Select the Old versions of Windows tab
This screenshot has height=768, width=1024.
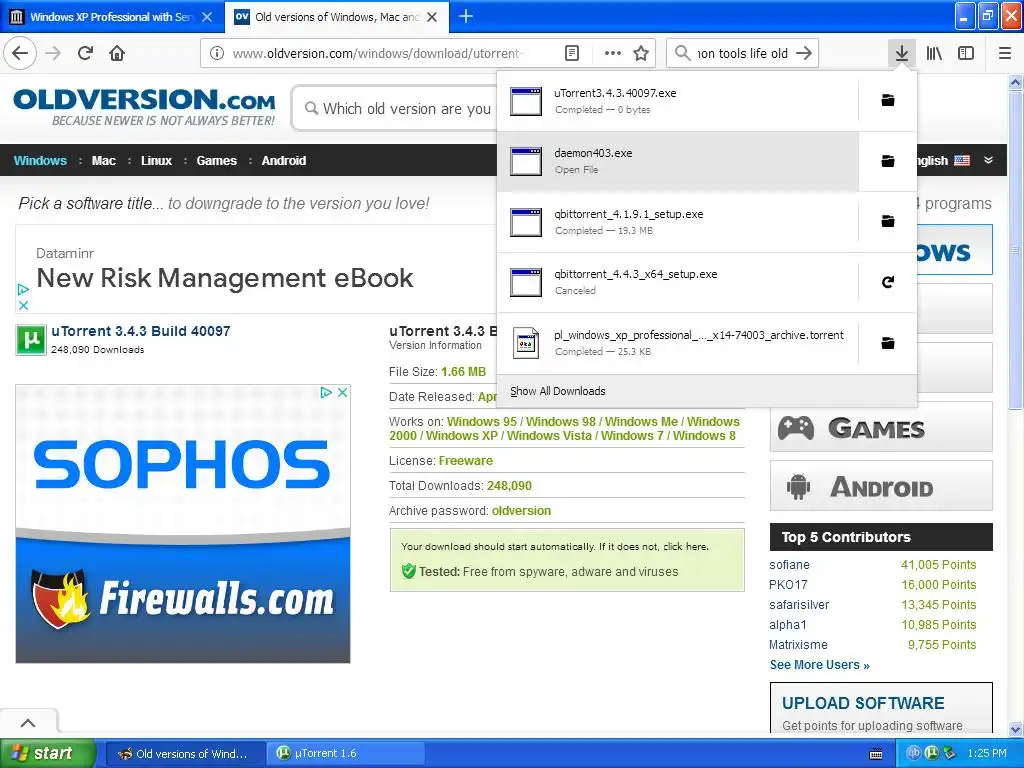click(x=337, y=17)
